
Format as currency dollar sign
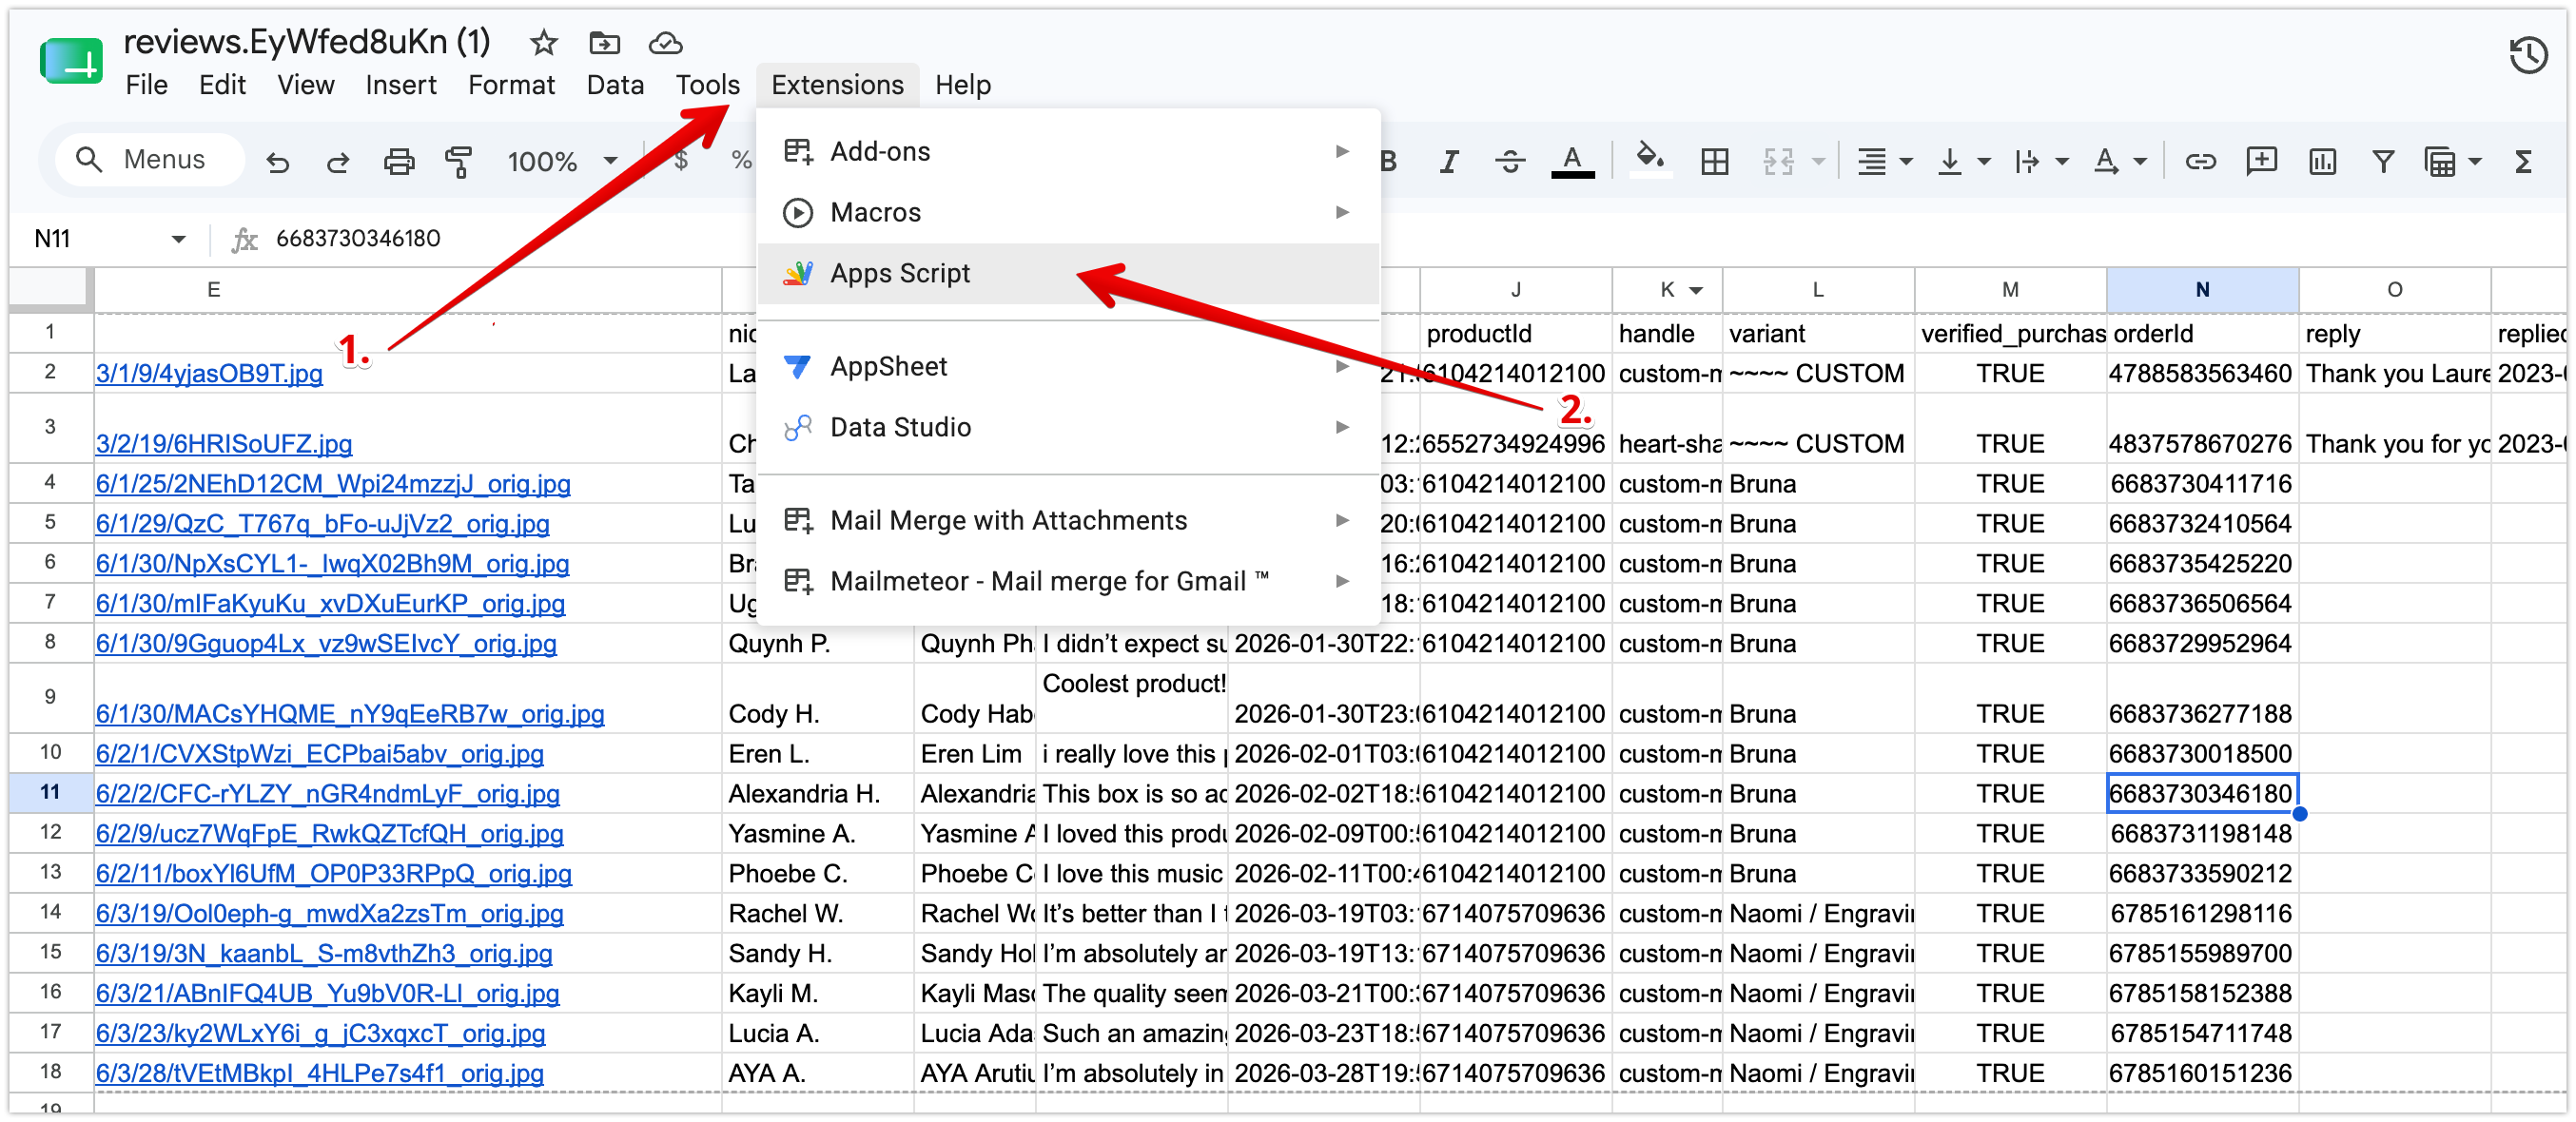tap(680, 161)
